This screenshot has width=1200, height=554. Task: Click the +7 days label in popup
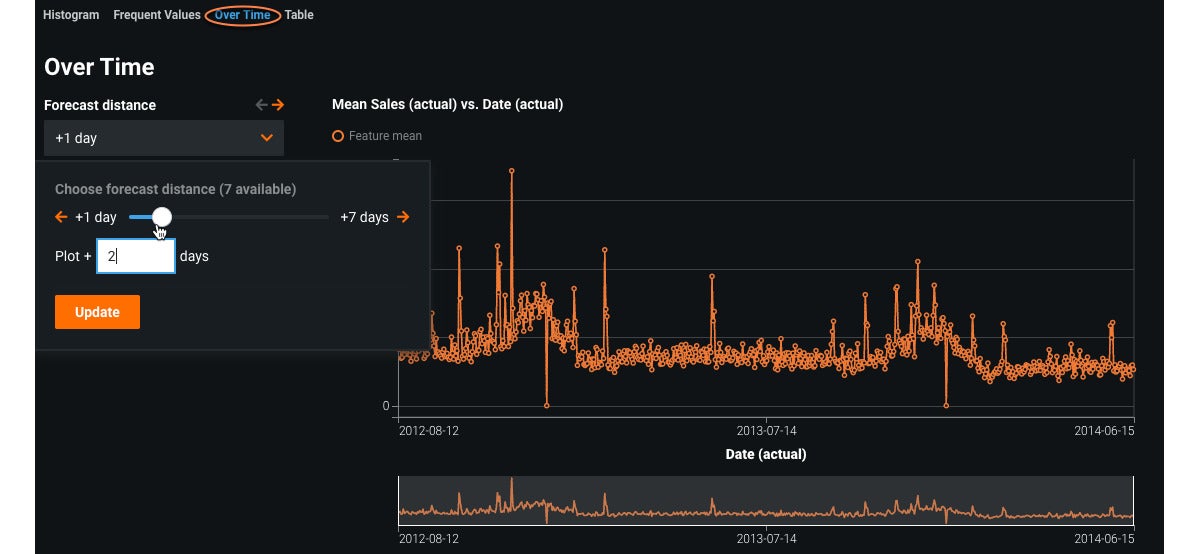(x=364, y=217)
